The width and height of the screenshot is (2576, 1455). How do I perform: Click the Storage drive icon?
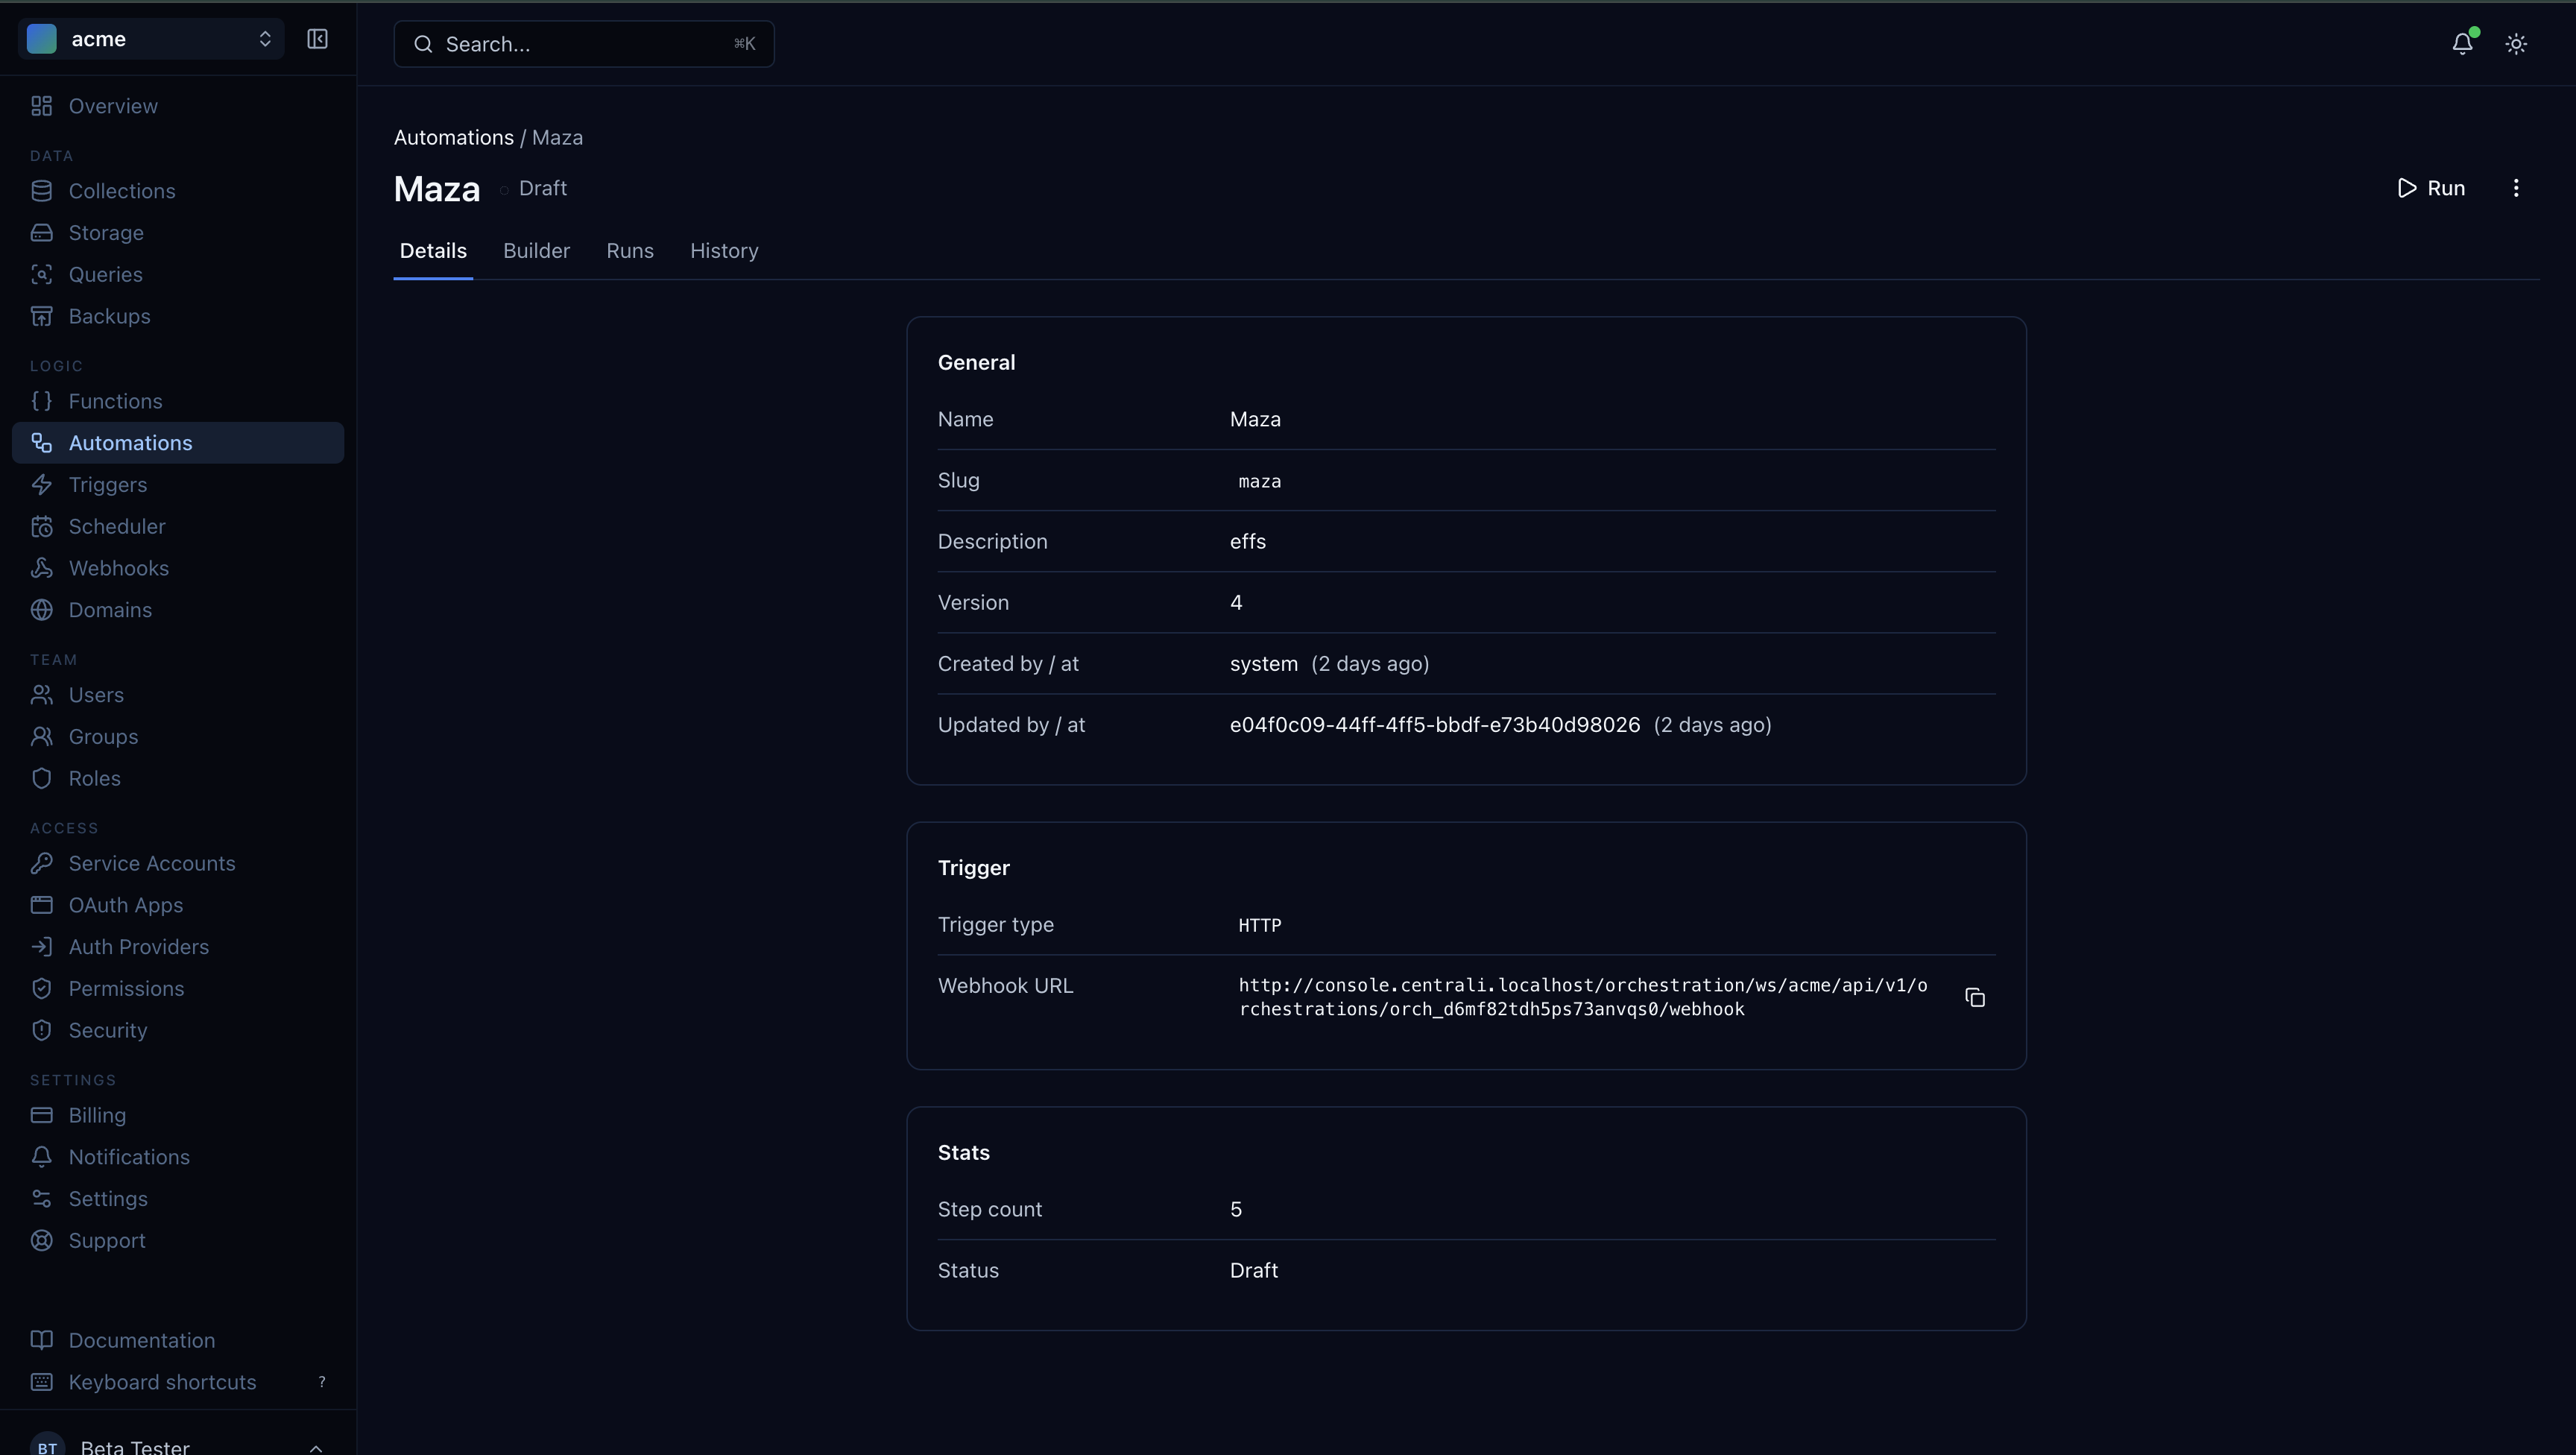(x=41, y=233)
